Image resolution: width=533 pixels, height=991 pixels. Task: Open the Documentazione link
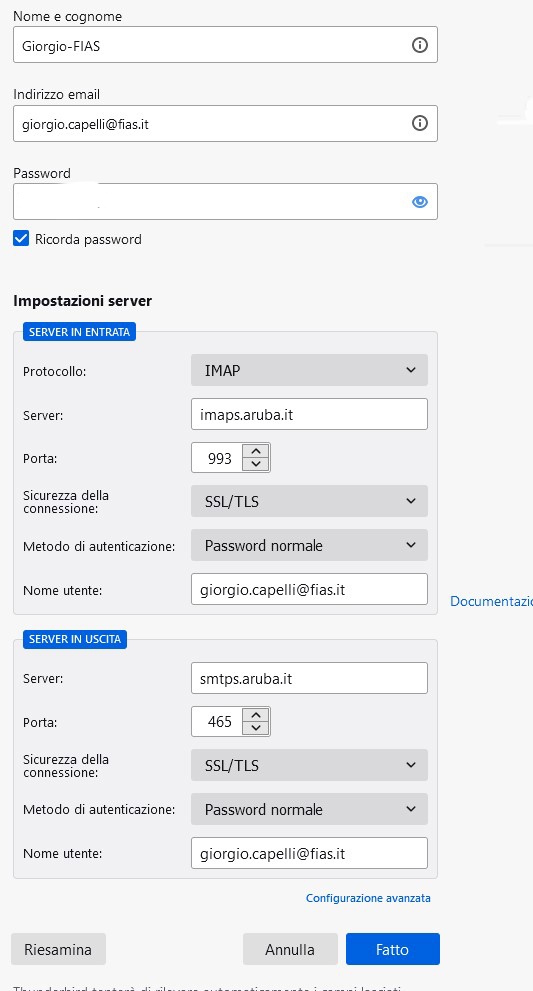[491, 601]
